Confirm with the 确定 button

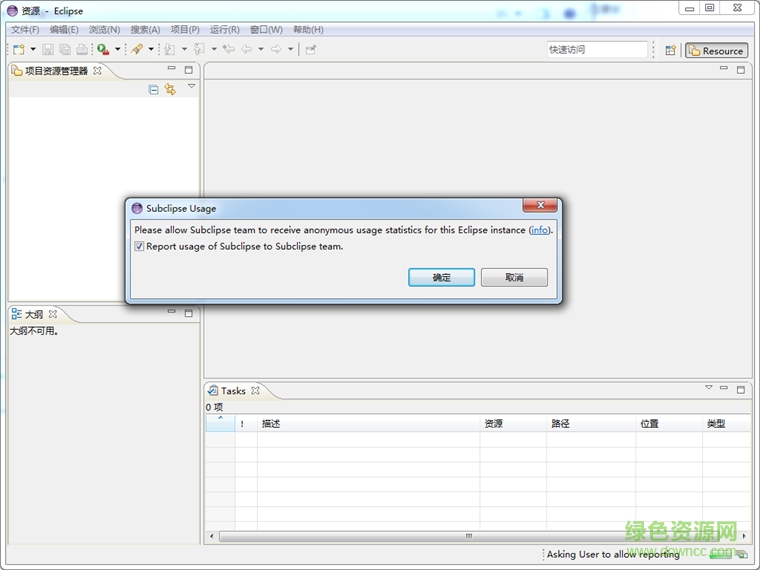[441, 277]
